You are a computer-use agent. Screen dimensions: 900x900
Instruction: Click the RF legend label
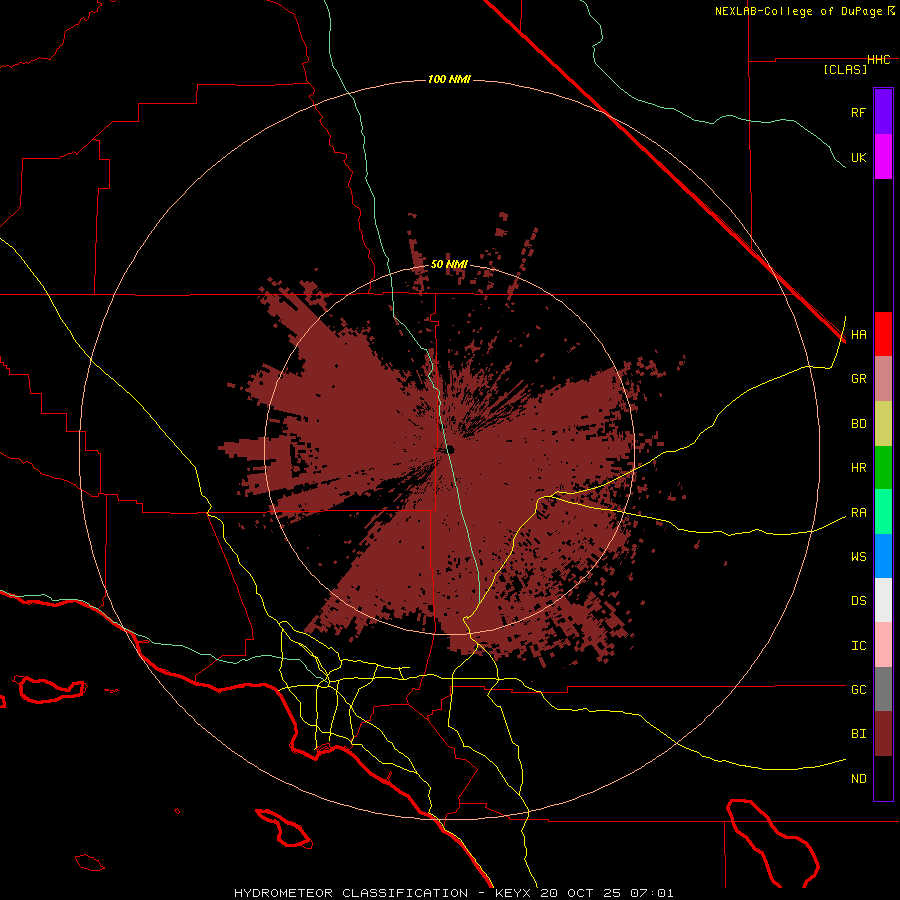pos(858,112)
